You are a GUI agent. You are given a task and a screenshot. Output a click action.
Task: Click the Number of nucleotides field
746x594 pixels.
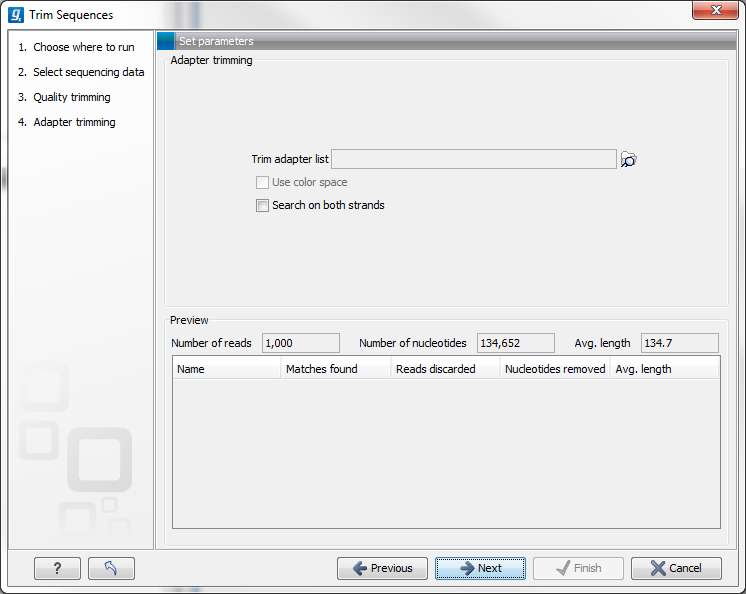coord(515,343)
